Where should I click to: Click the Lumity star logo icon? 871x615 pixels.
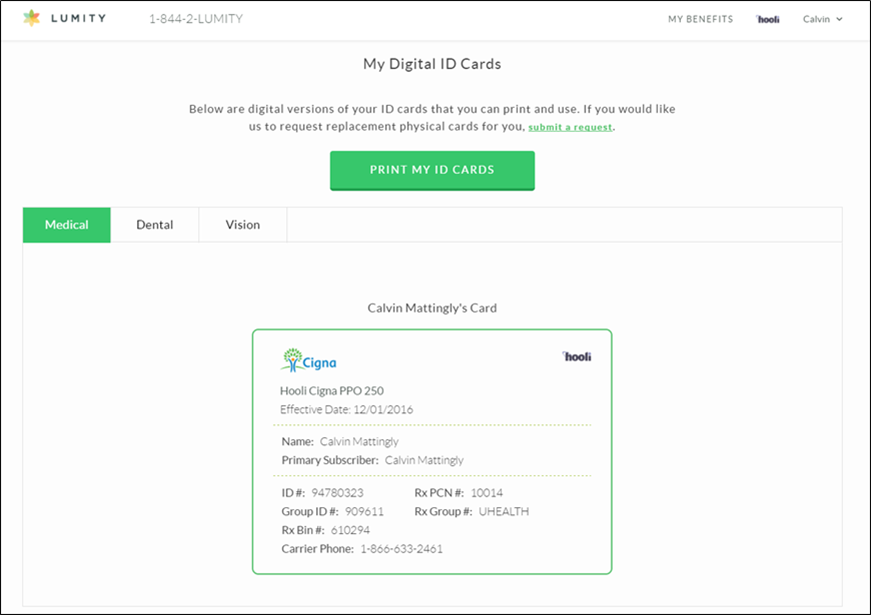click(32, 19)
